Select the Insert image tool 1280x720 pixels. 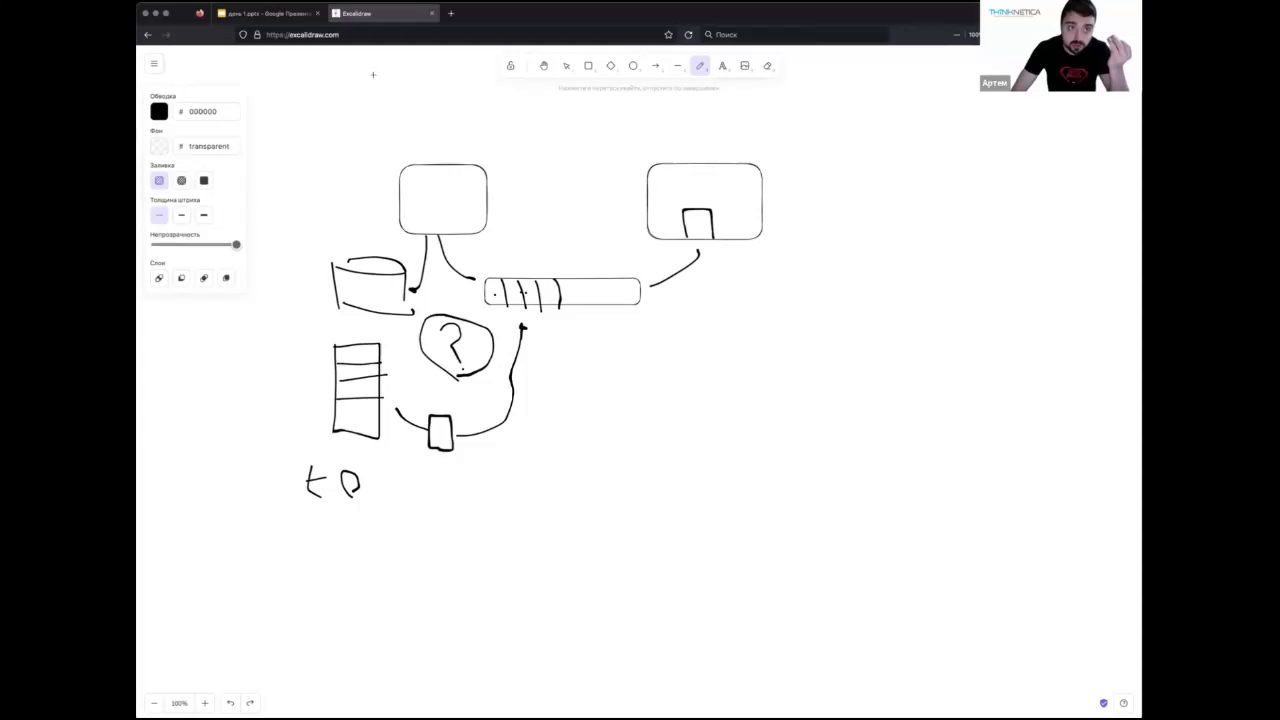tap(745, 66)
